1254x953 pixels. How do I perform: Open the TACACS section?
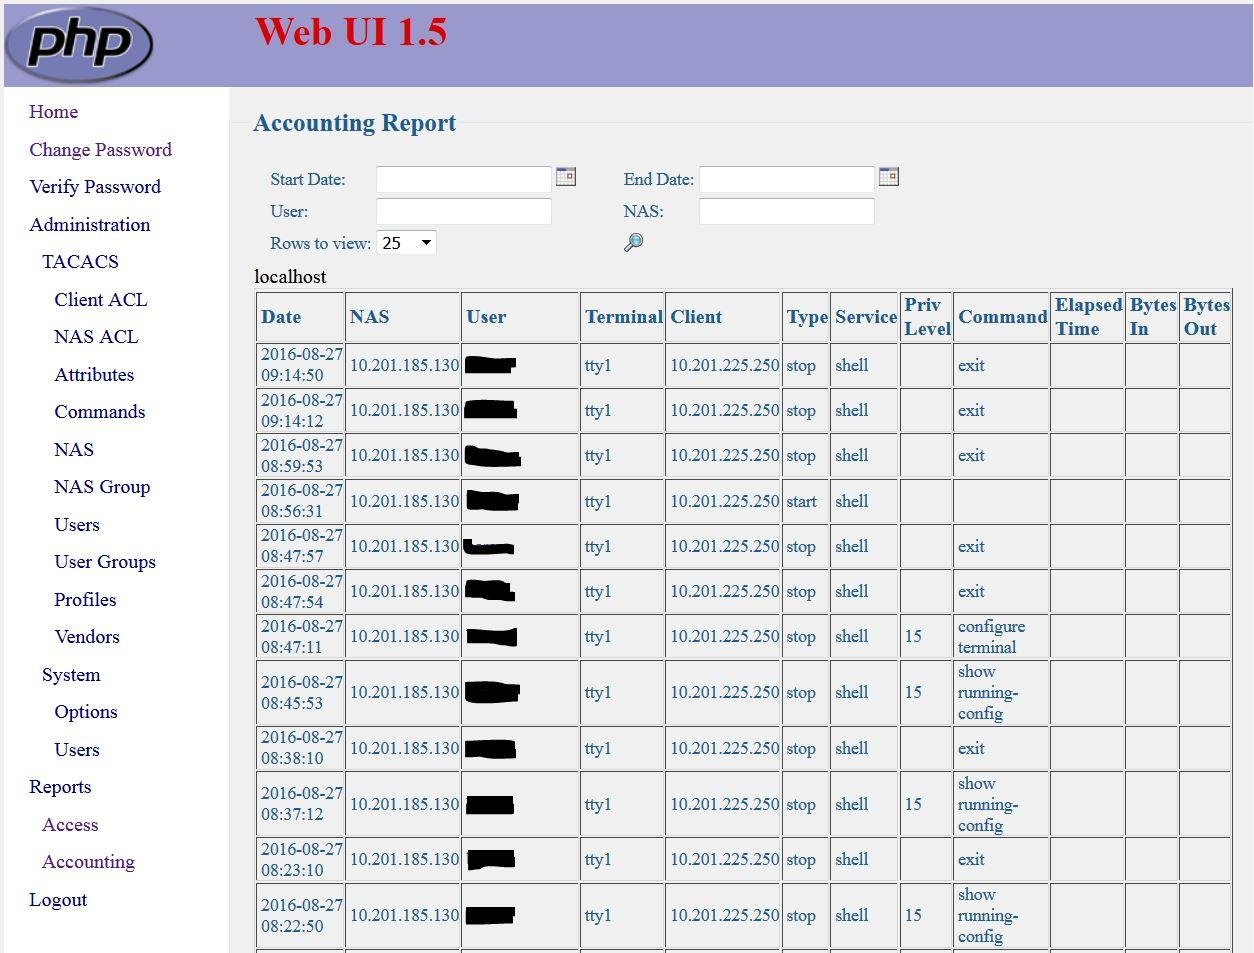tap(80, 261)
